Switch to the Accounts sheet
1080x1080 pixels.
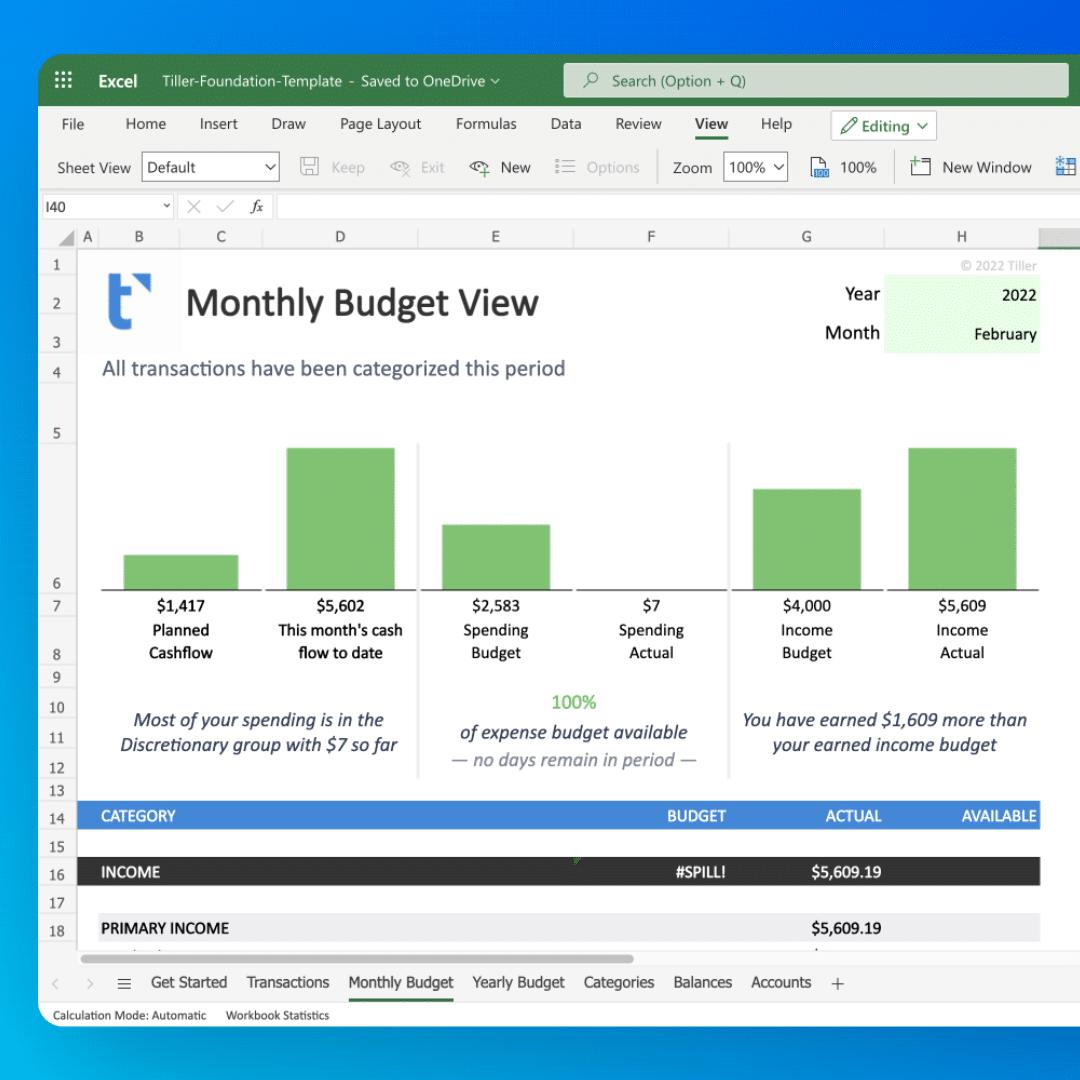[781, 983]
